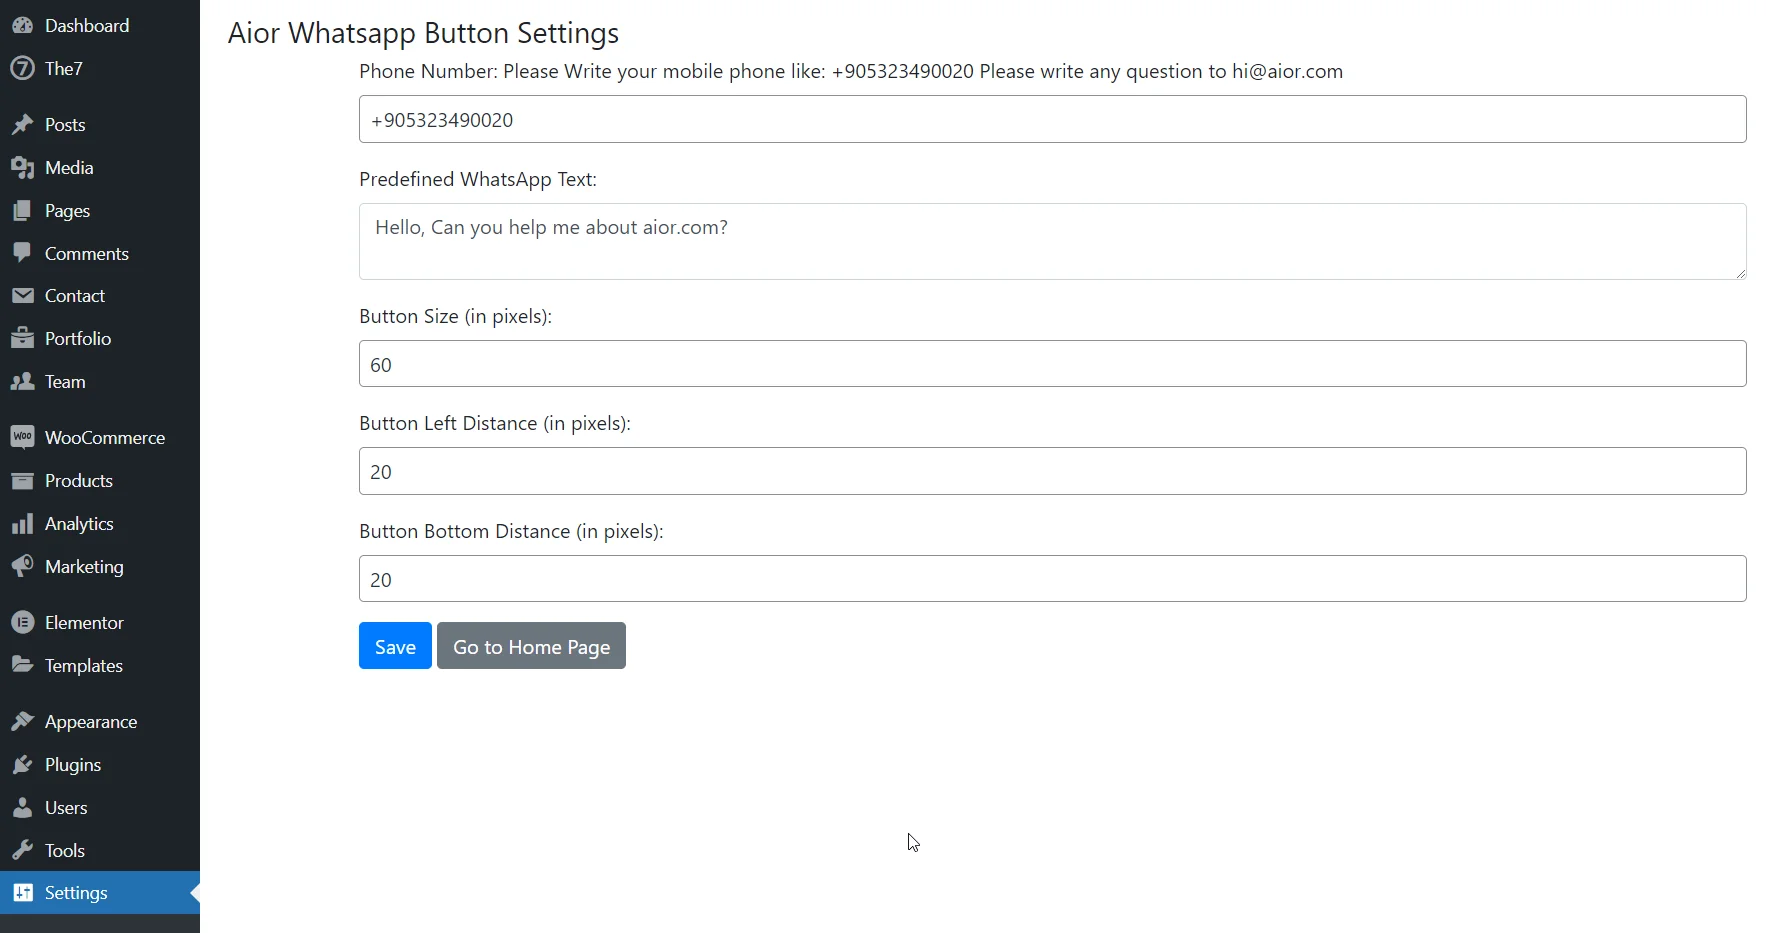Focus the phone number input field
The width and height of the screenshot is (1770, 933).
click(1052, 119)
